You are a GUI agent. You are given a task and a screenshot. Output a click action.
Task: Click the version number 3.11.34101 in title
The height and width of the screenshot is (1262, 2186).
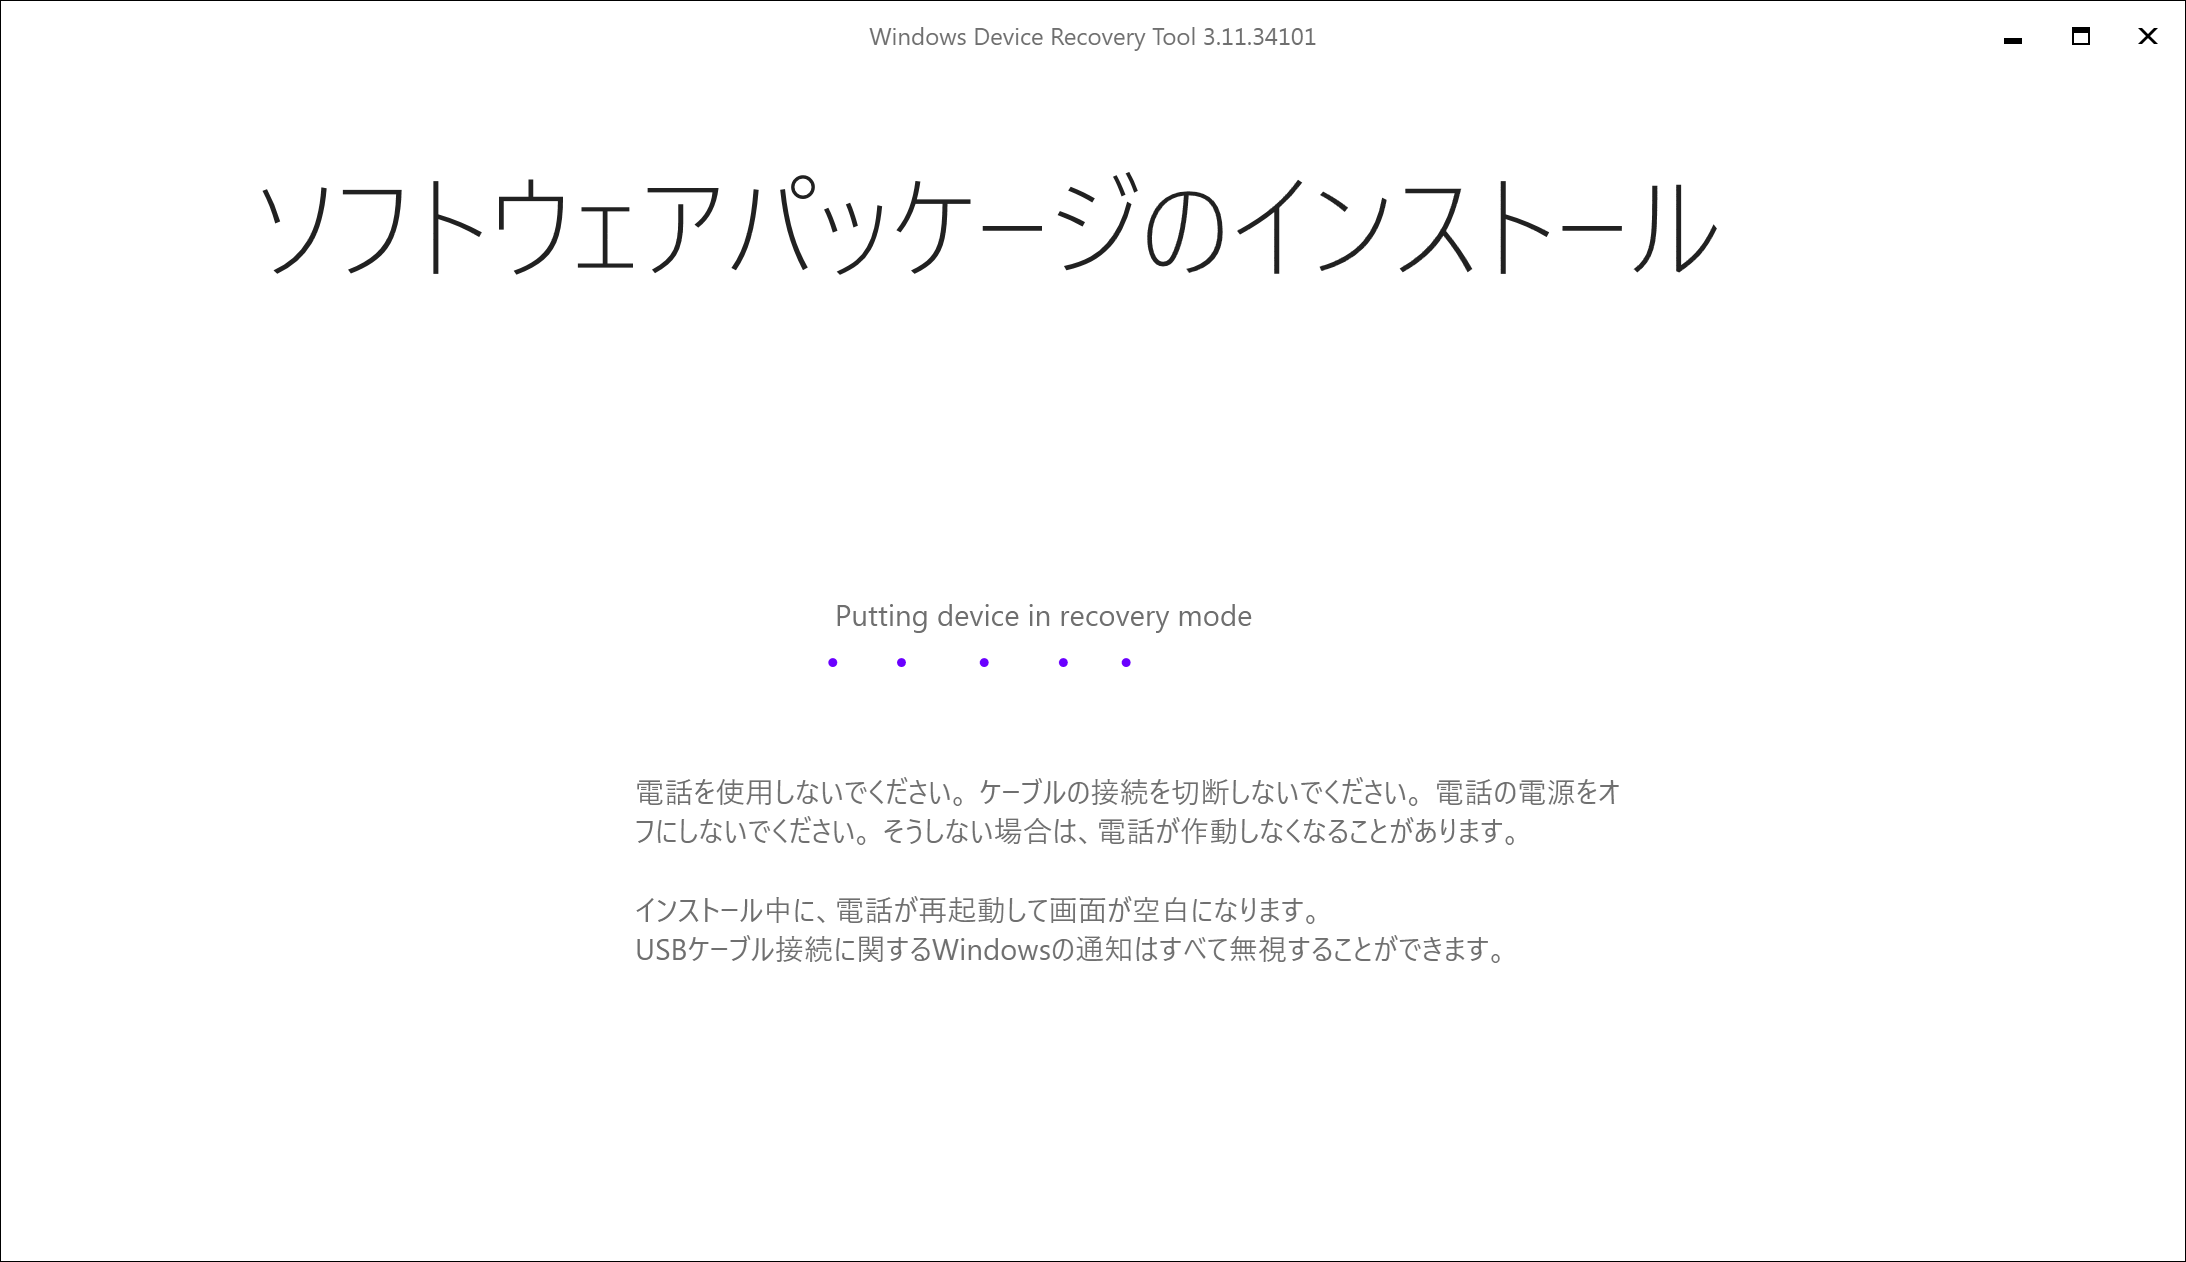click(x=1259, y=37)
